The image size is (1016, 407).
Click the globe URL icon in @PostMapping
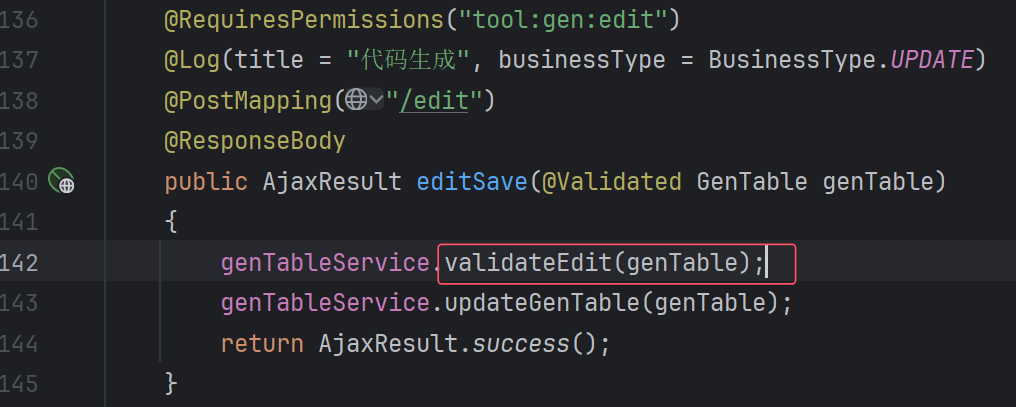click(x=356, y=100)
